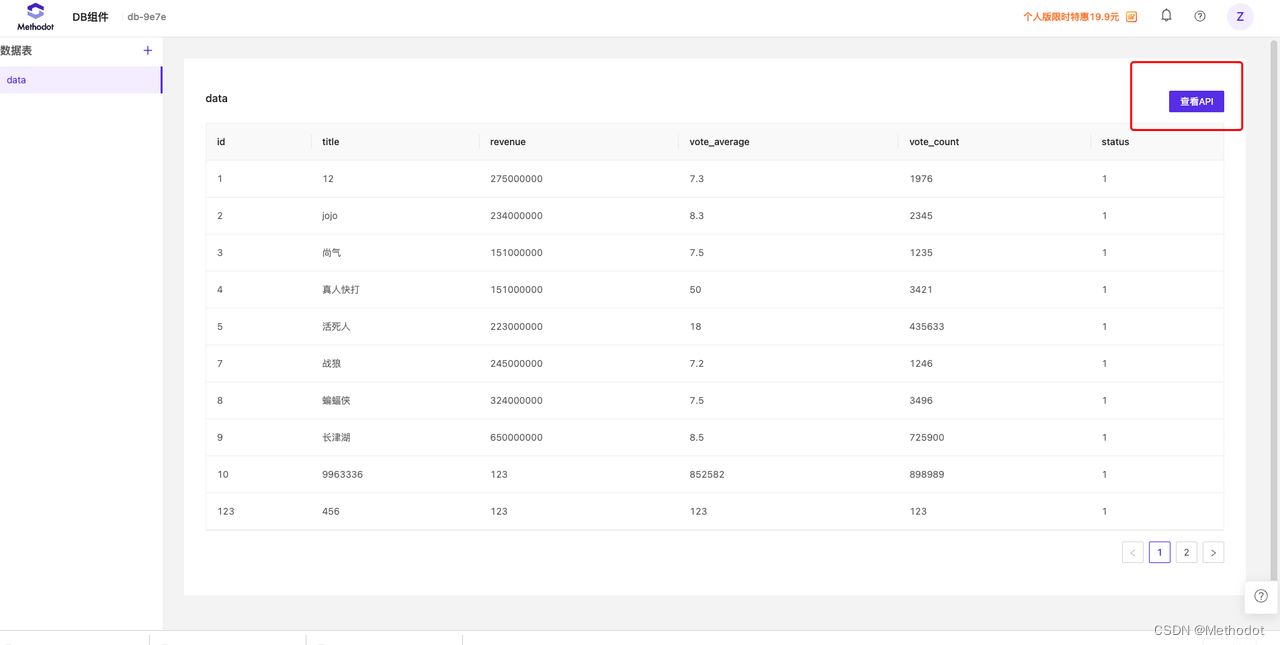The image size is (1280, 645).
Task: Add a new data table with plus icon
Action: pyautogui.click(x=148, y=50)
